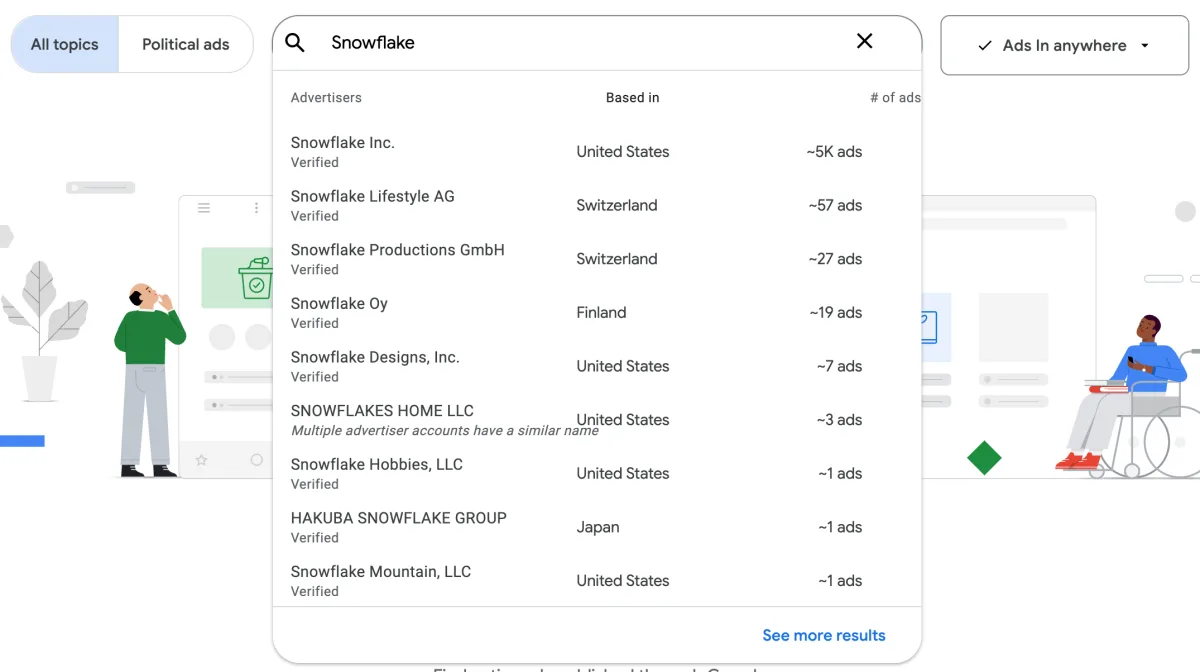Click the ~19 ads count
1200x672 pixels.
coord(835,313)
